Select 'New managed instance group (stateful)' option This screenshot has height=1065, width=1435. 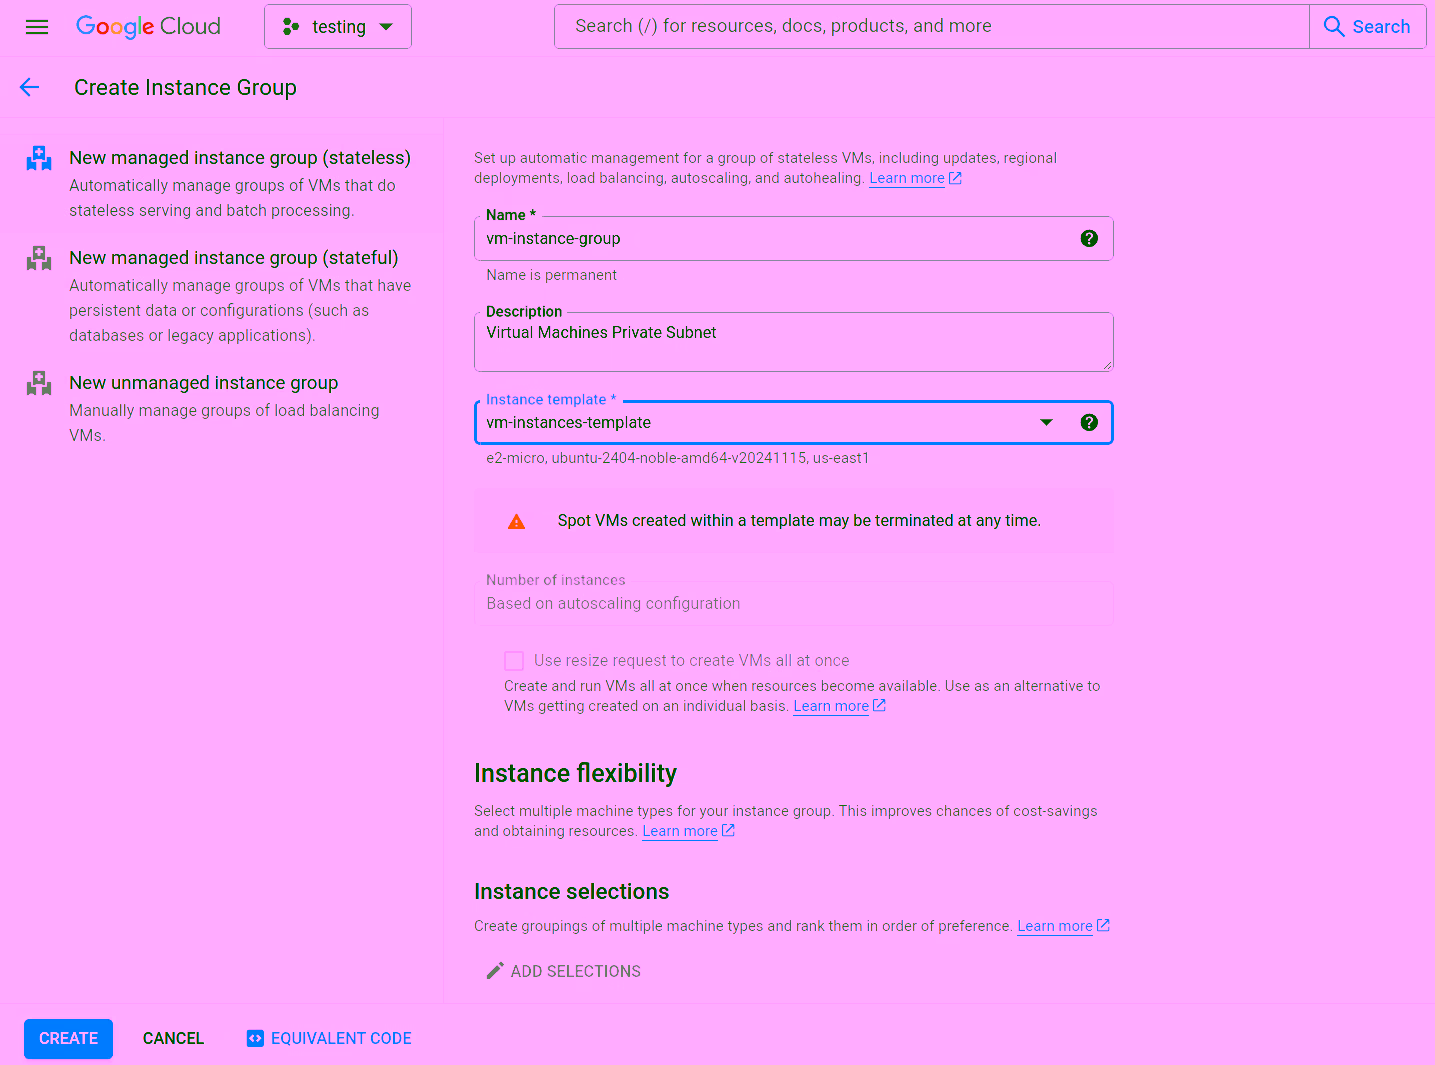(234, 257)
